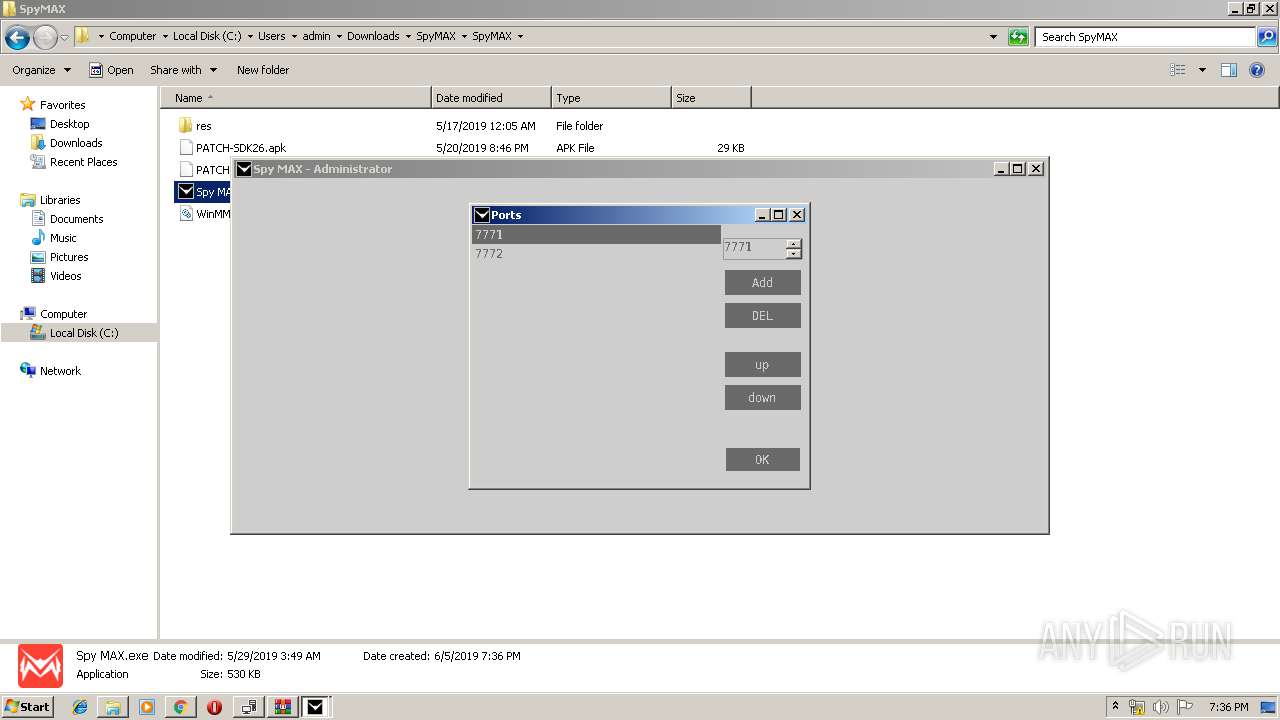Confirm ports with the OK button
This screenshot has height=720, width=1280.
point(762,460)
